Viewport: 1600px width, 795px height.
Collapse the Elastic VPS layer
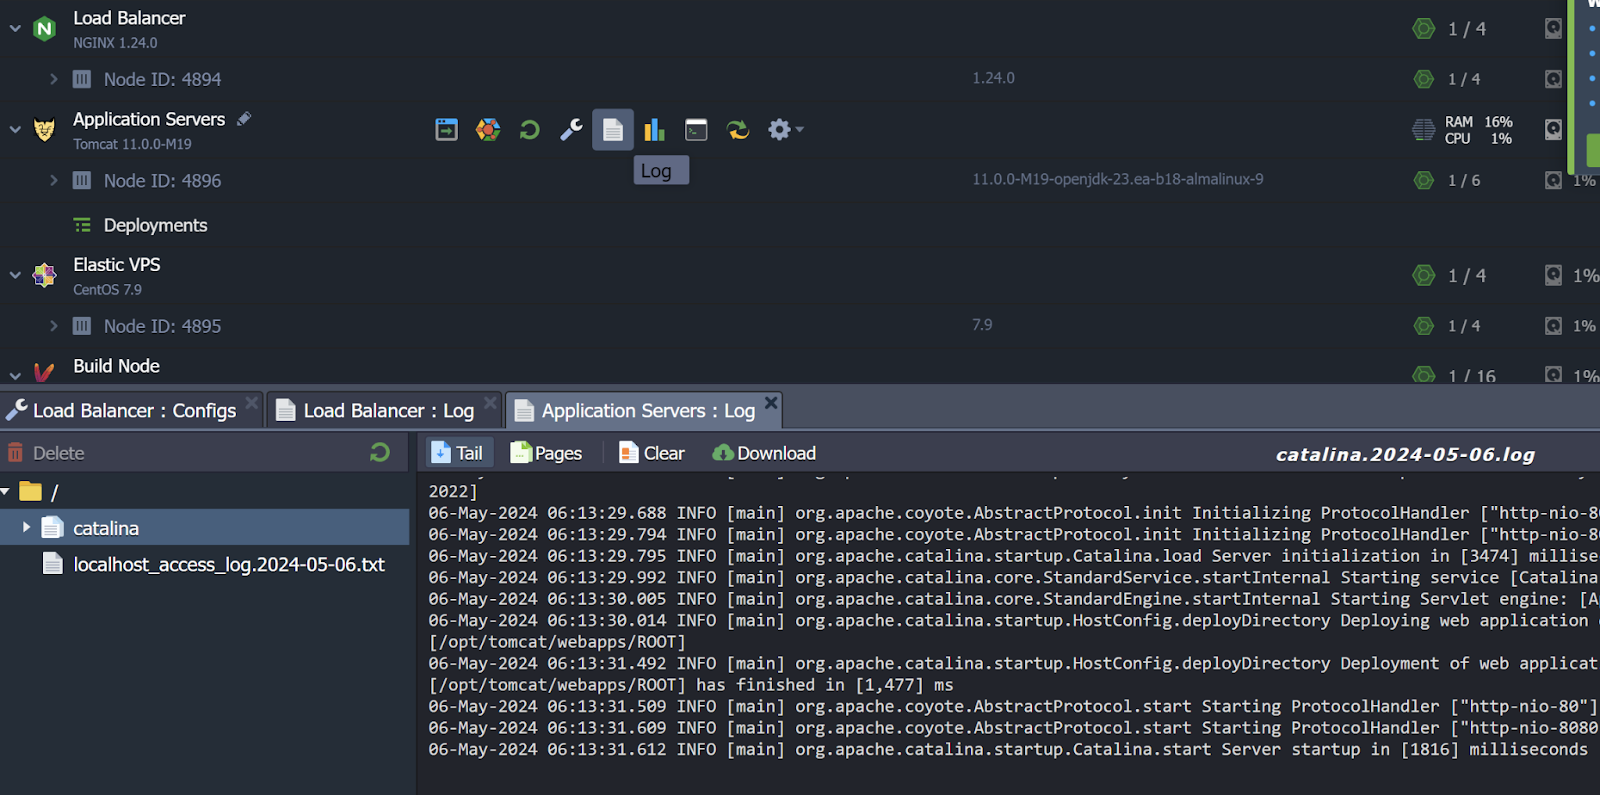[15, 275]
